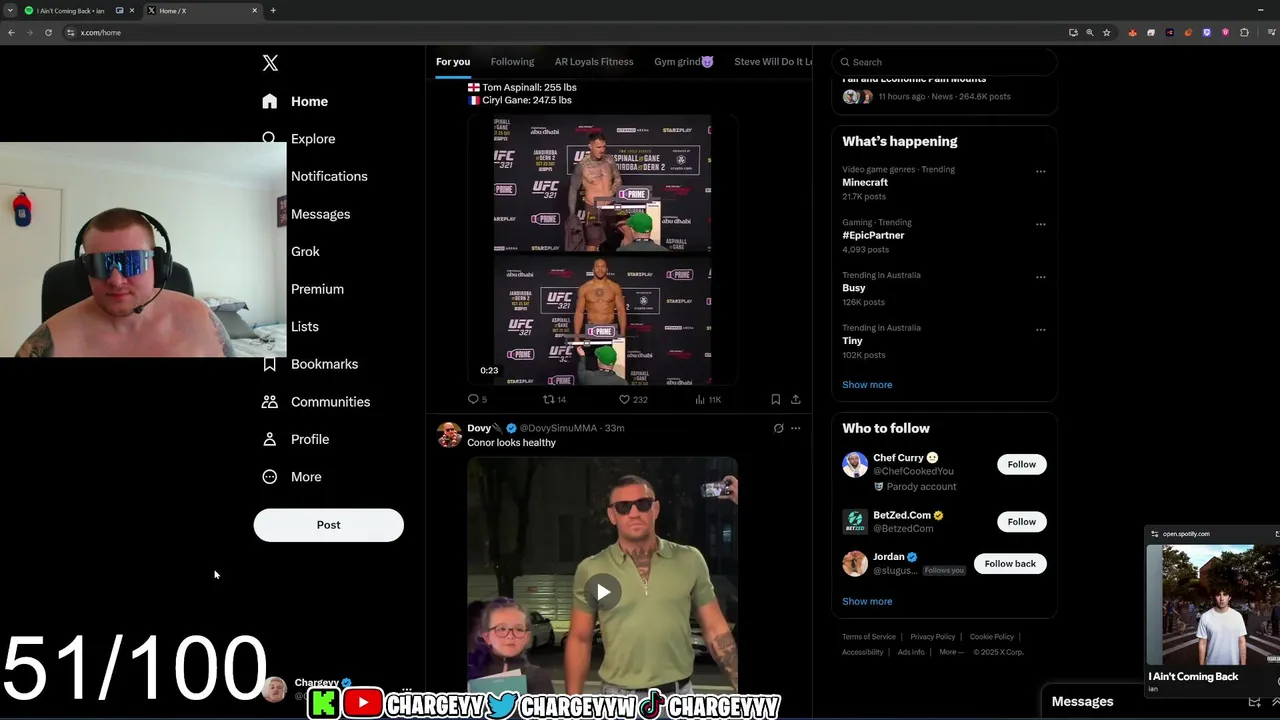Open @DovySimuMMA handle link
1280x720 pixels.
tap(558, 428)
